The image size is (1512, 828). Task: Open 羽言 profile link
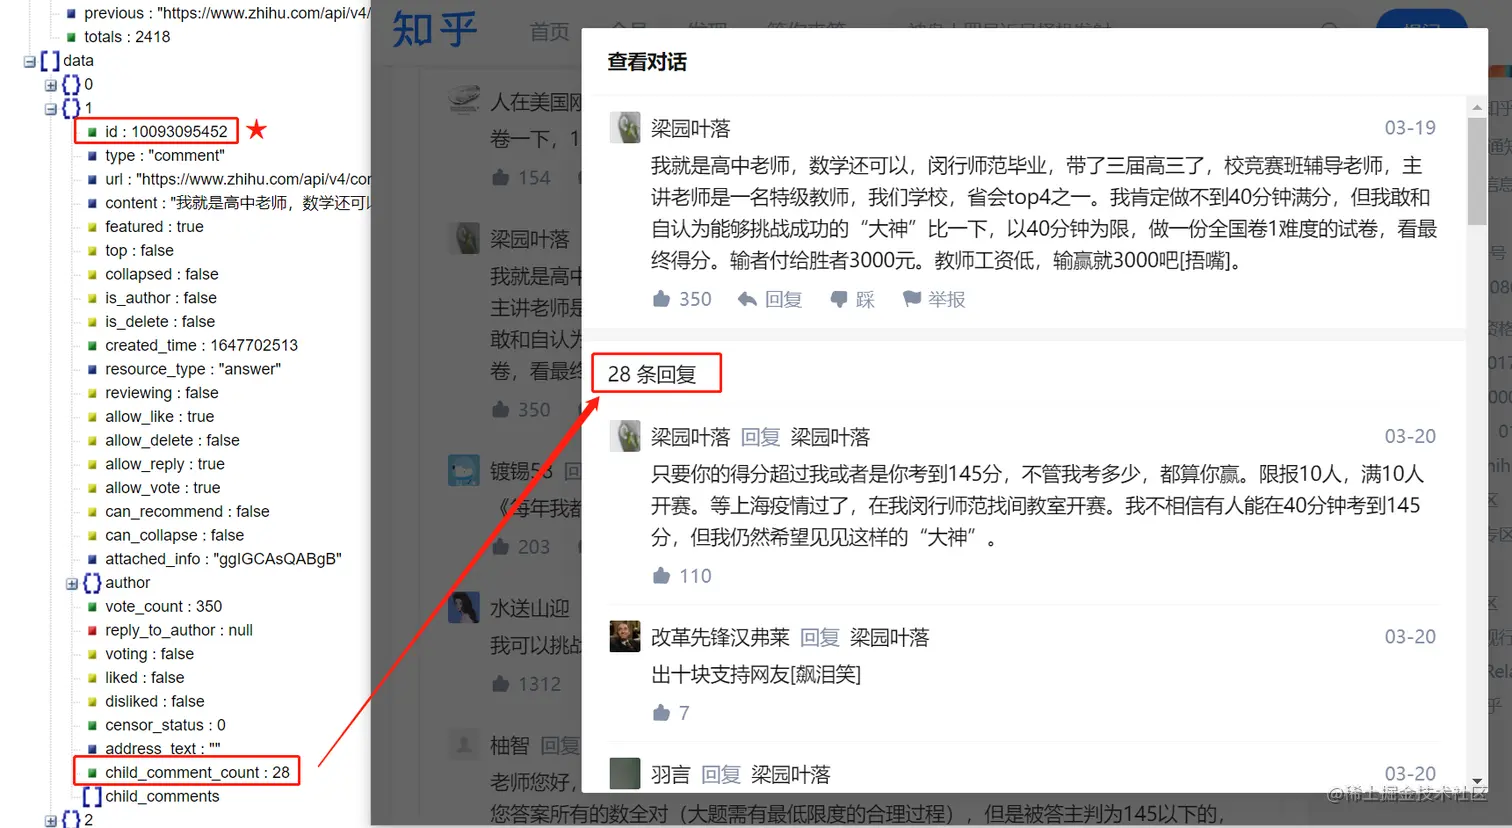[x=671, y=775]
